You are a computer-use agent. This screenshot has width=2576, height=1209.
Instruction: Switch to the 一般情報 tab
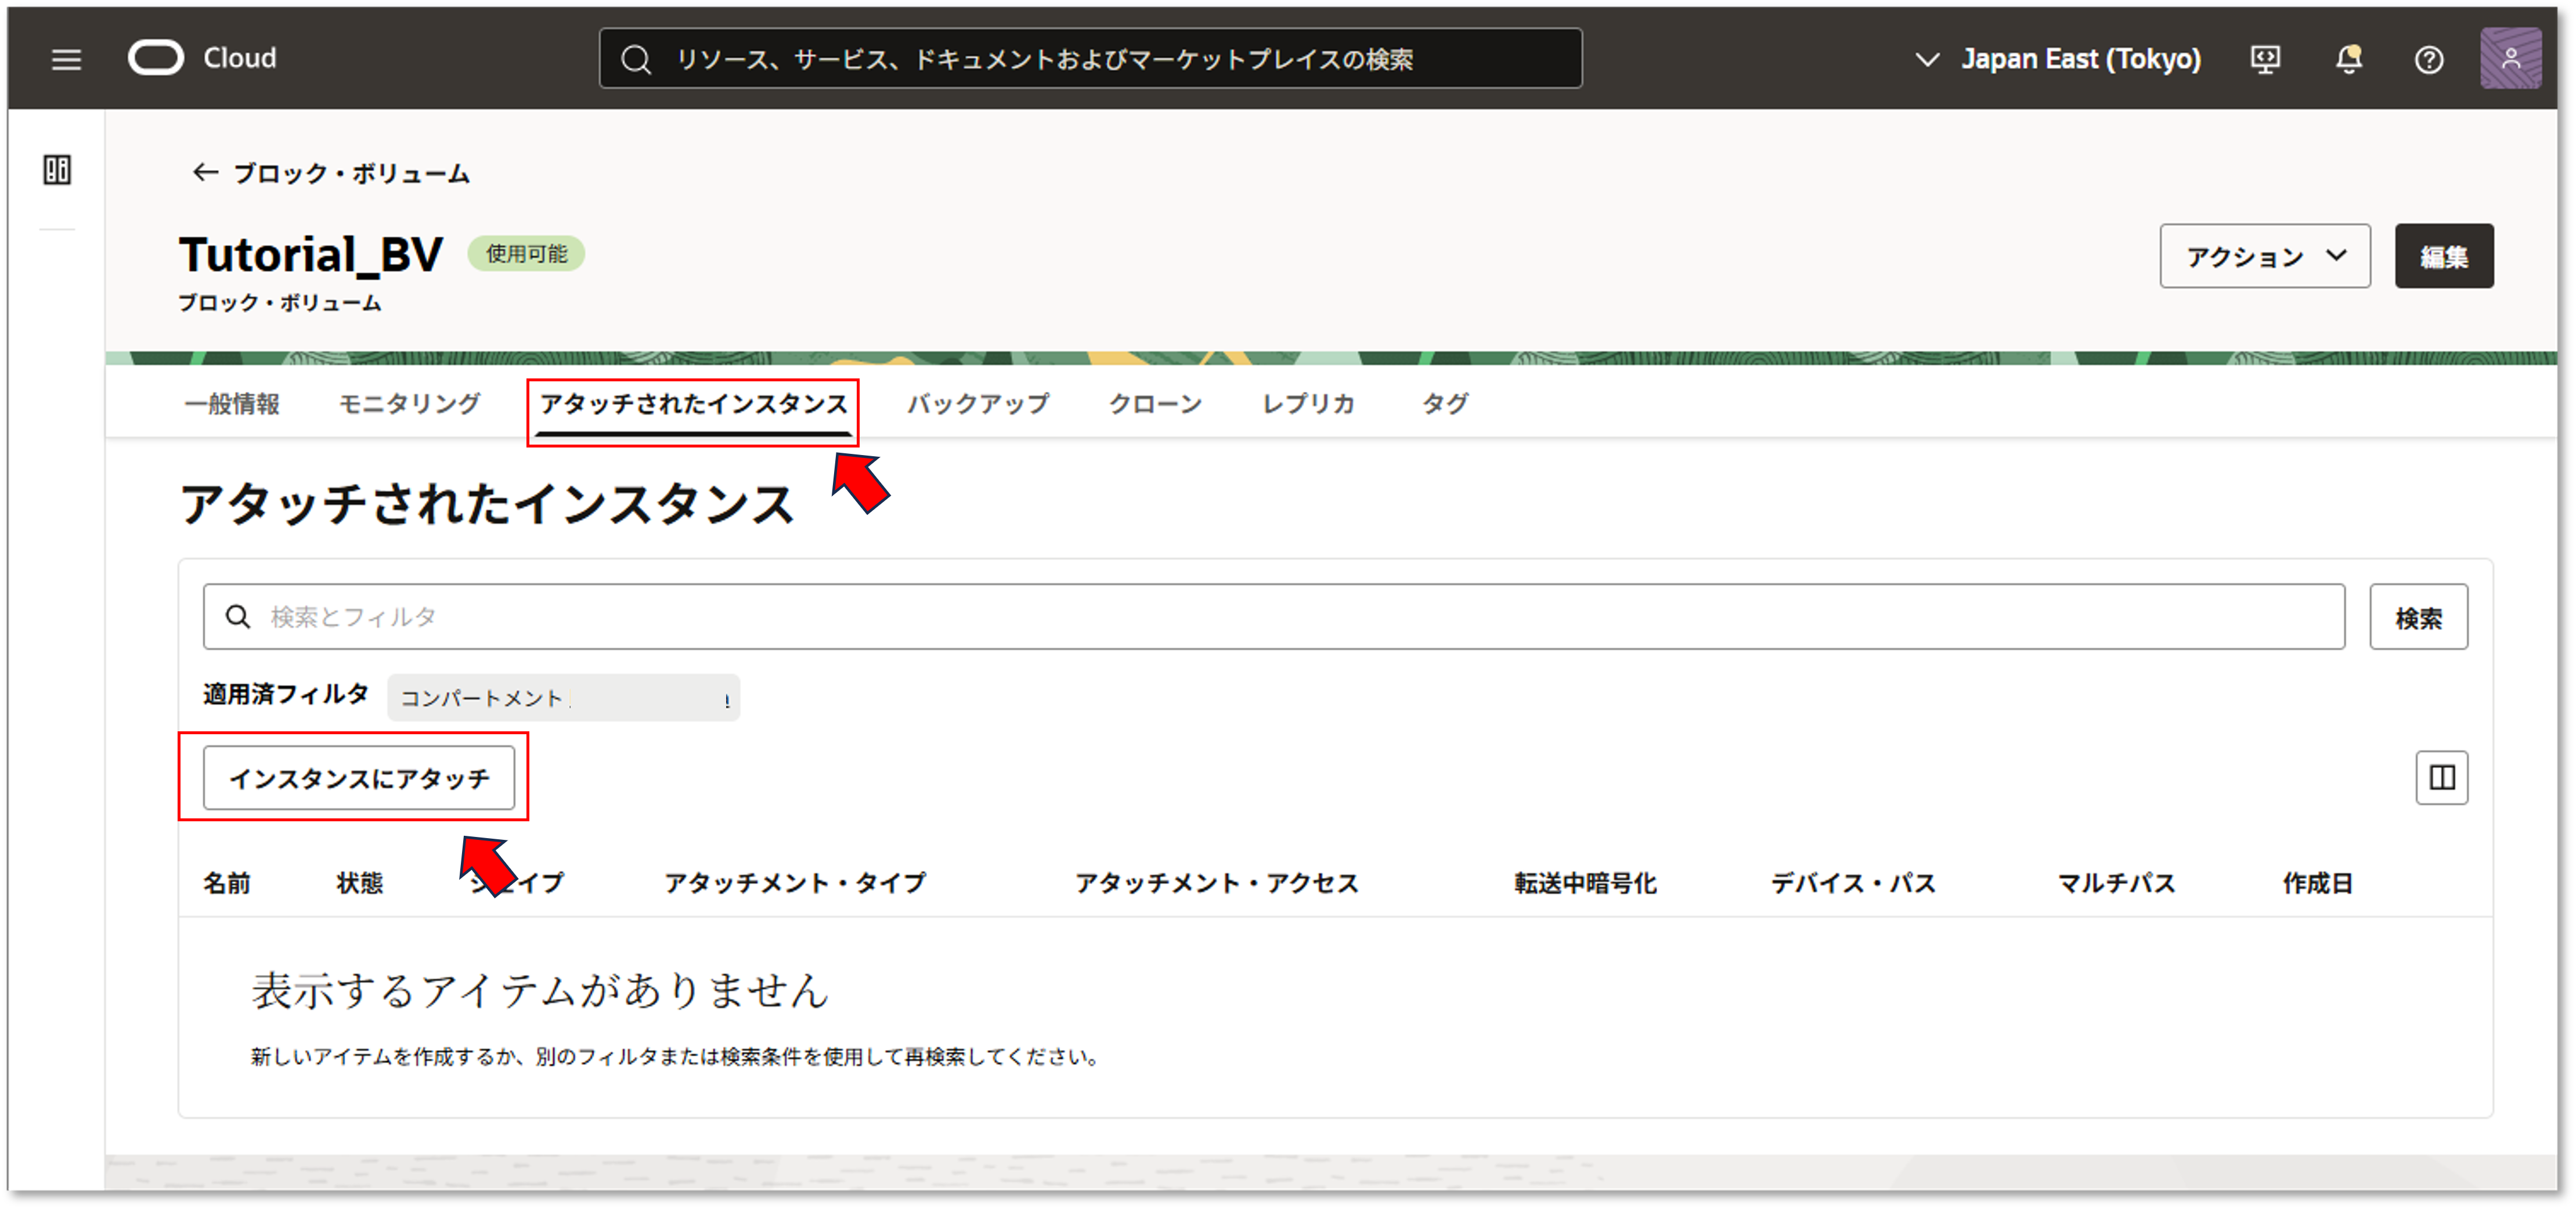point(232,404)
